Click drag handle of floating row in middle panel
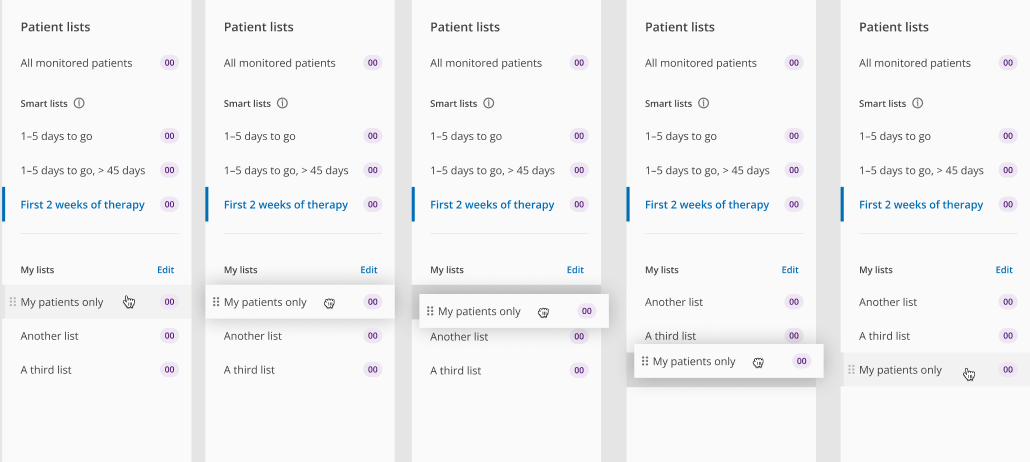The width and height of the screenshot is (1030, 462). pos(430,311)
